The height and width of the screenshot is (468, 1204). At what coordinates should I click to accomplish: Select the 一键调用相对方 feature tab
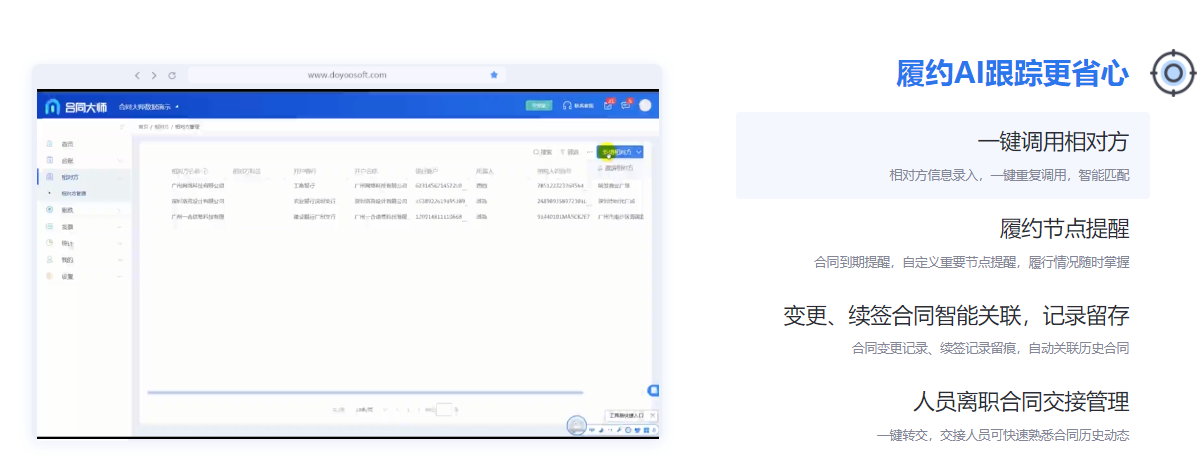point(943,155)
